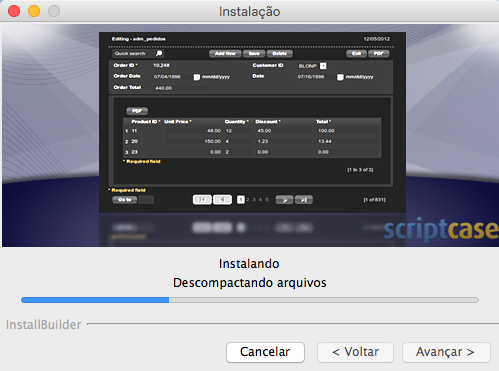
Task: Click the yellow minimize window button
Action: [34, 11]
